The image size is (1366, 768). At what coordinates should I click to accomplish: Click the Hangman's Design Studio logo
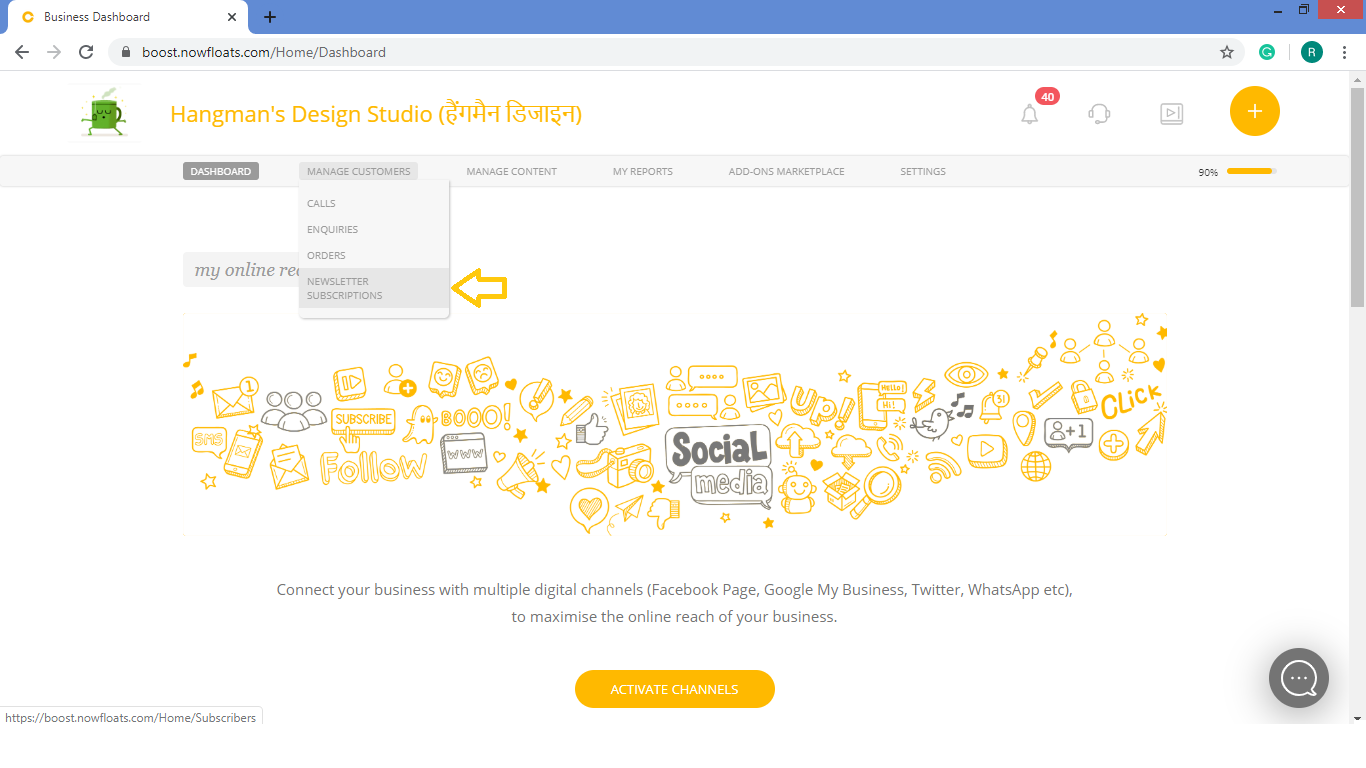[105, 113]
